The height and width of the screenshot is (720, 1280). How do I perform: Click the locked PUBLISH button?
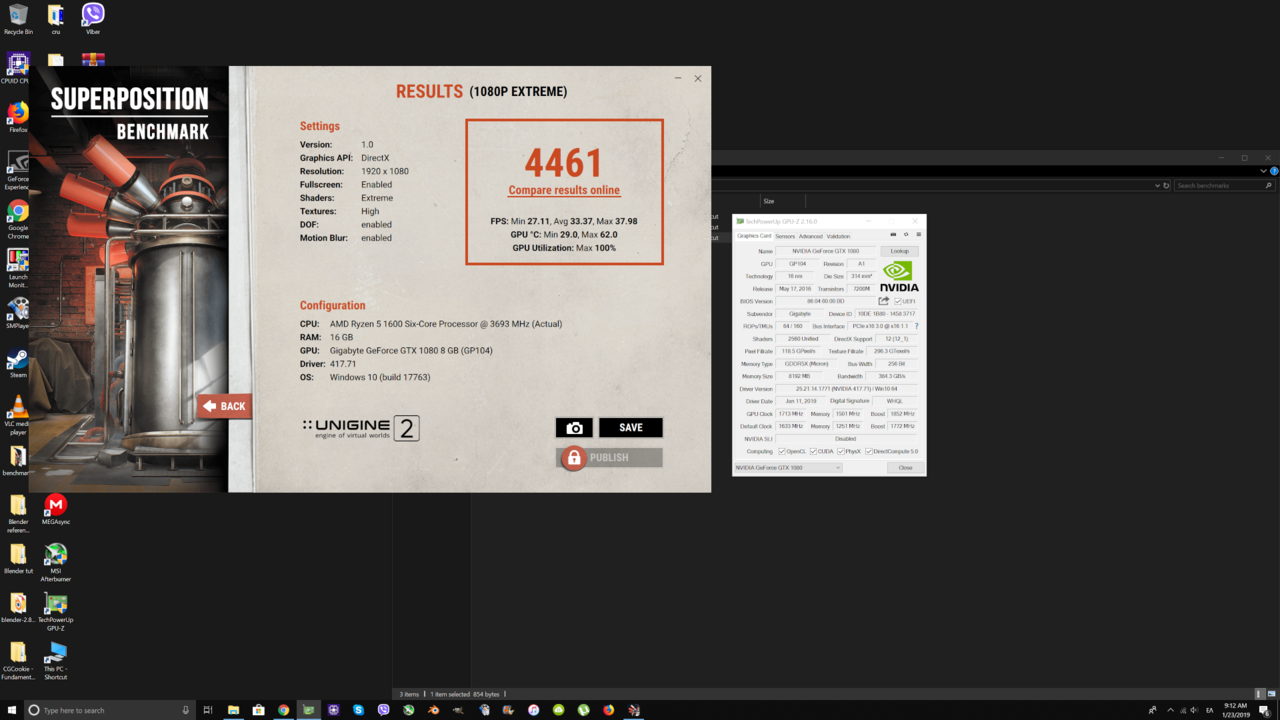pyautogui.click(x=609, y=457)
